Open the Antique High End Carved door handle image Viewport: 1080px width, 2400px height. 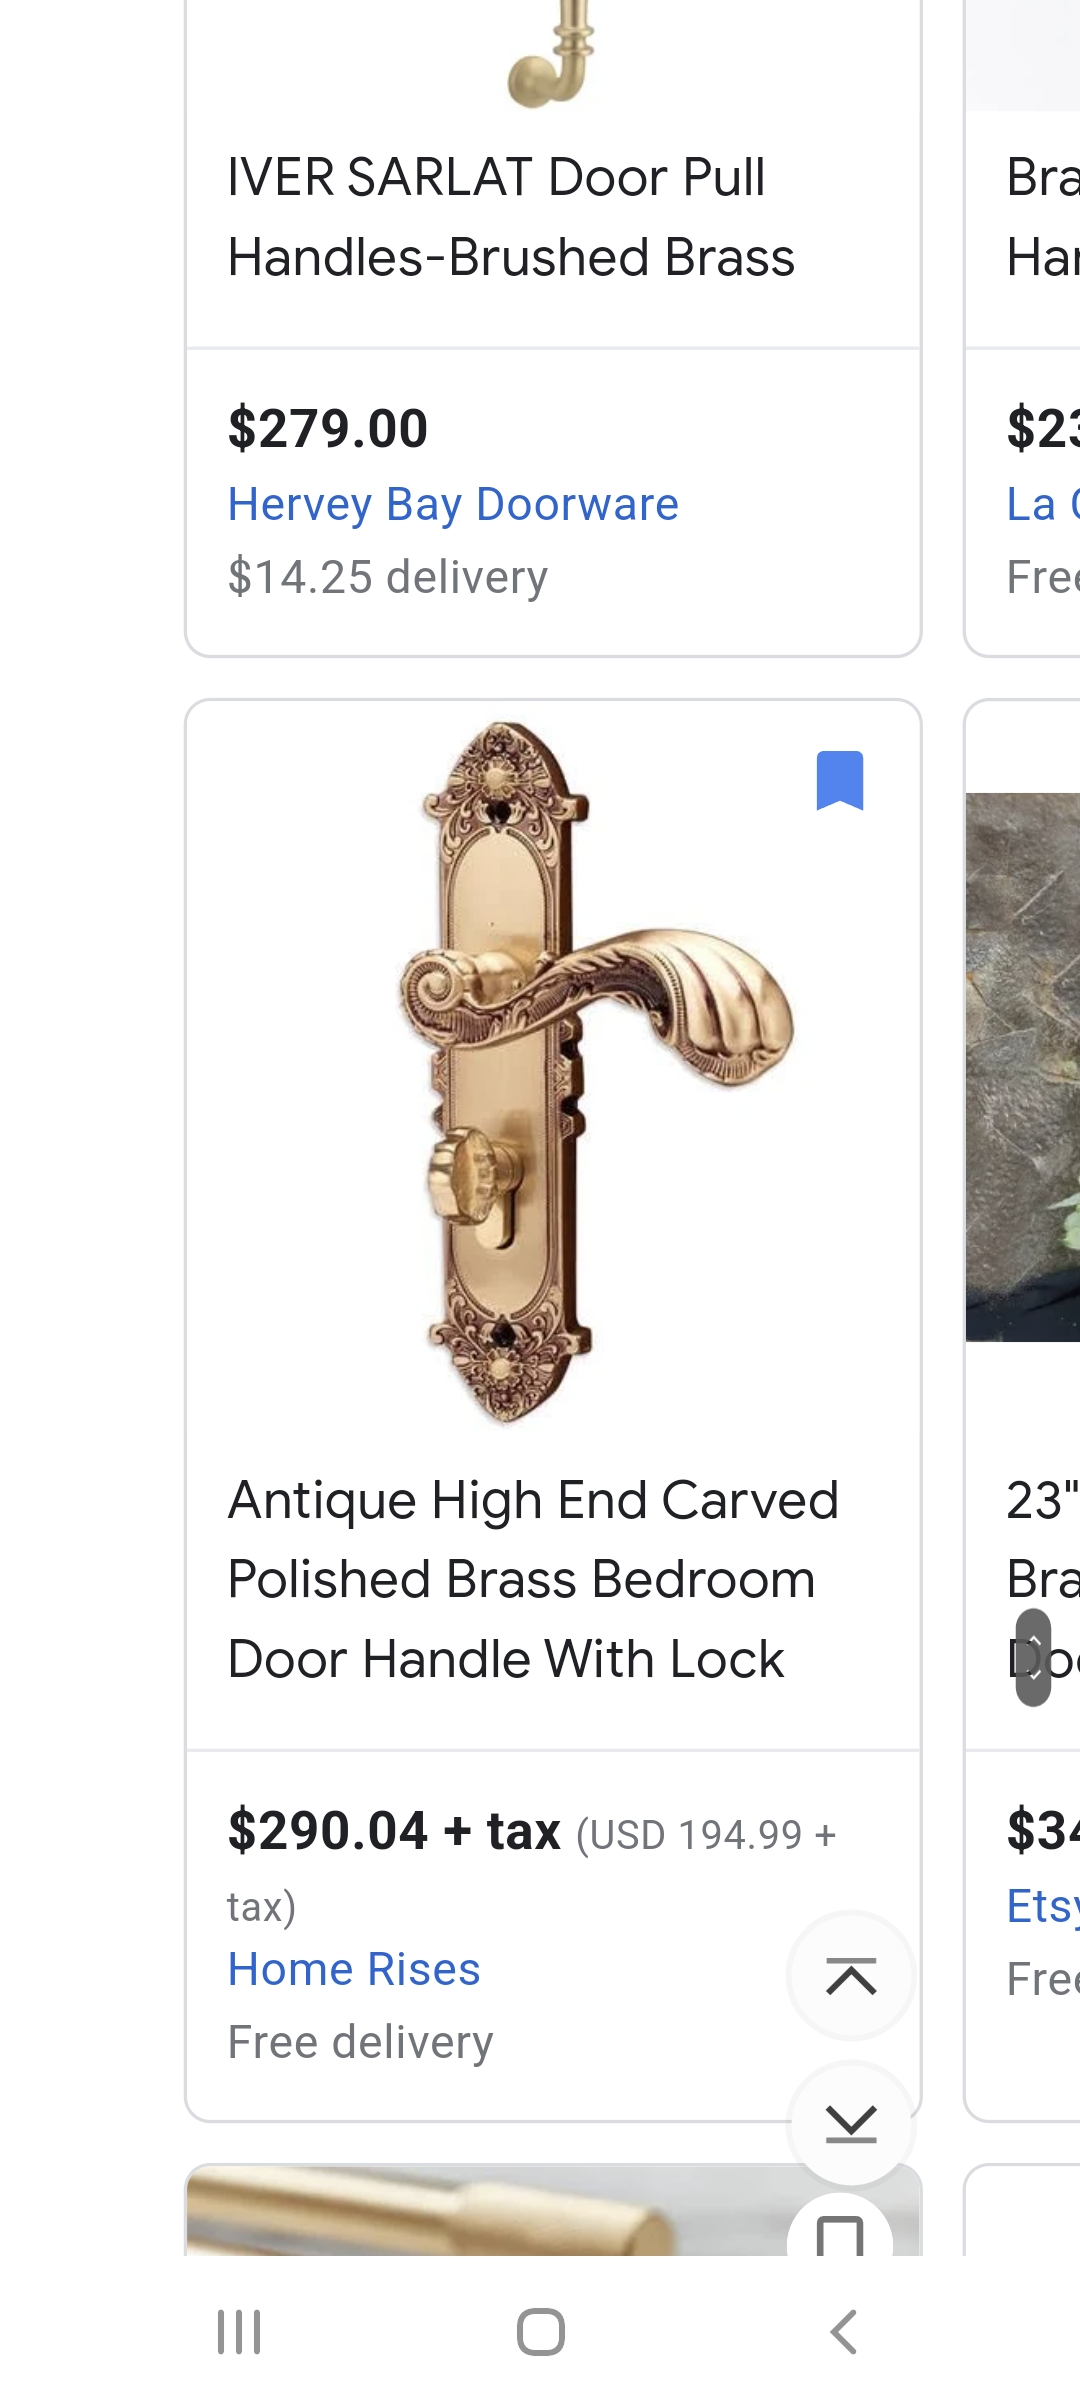(553, 1072)
